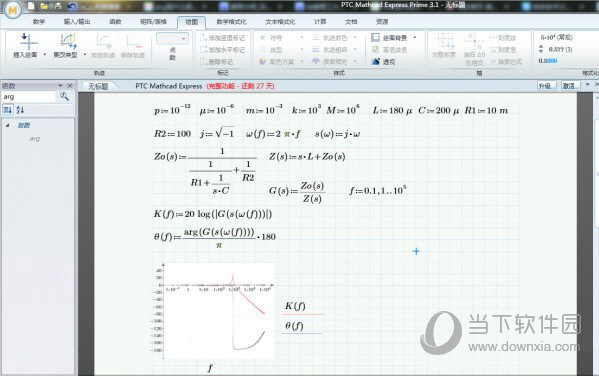
Task: Click the f axis label below plot
Action: point(210,368)
